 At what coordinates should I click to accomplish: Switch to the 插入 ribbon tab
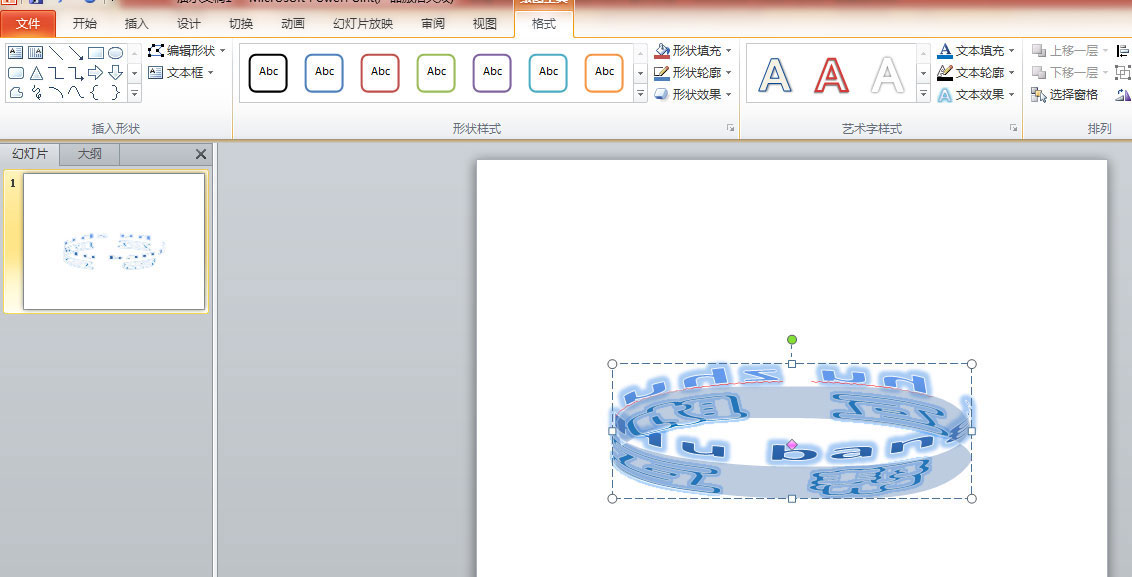pos(137,24)
